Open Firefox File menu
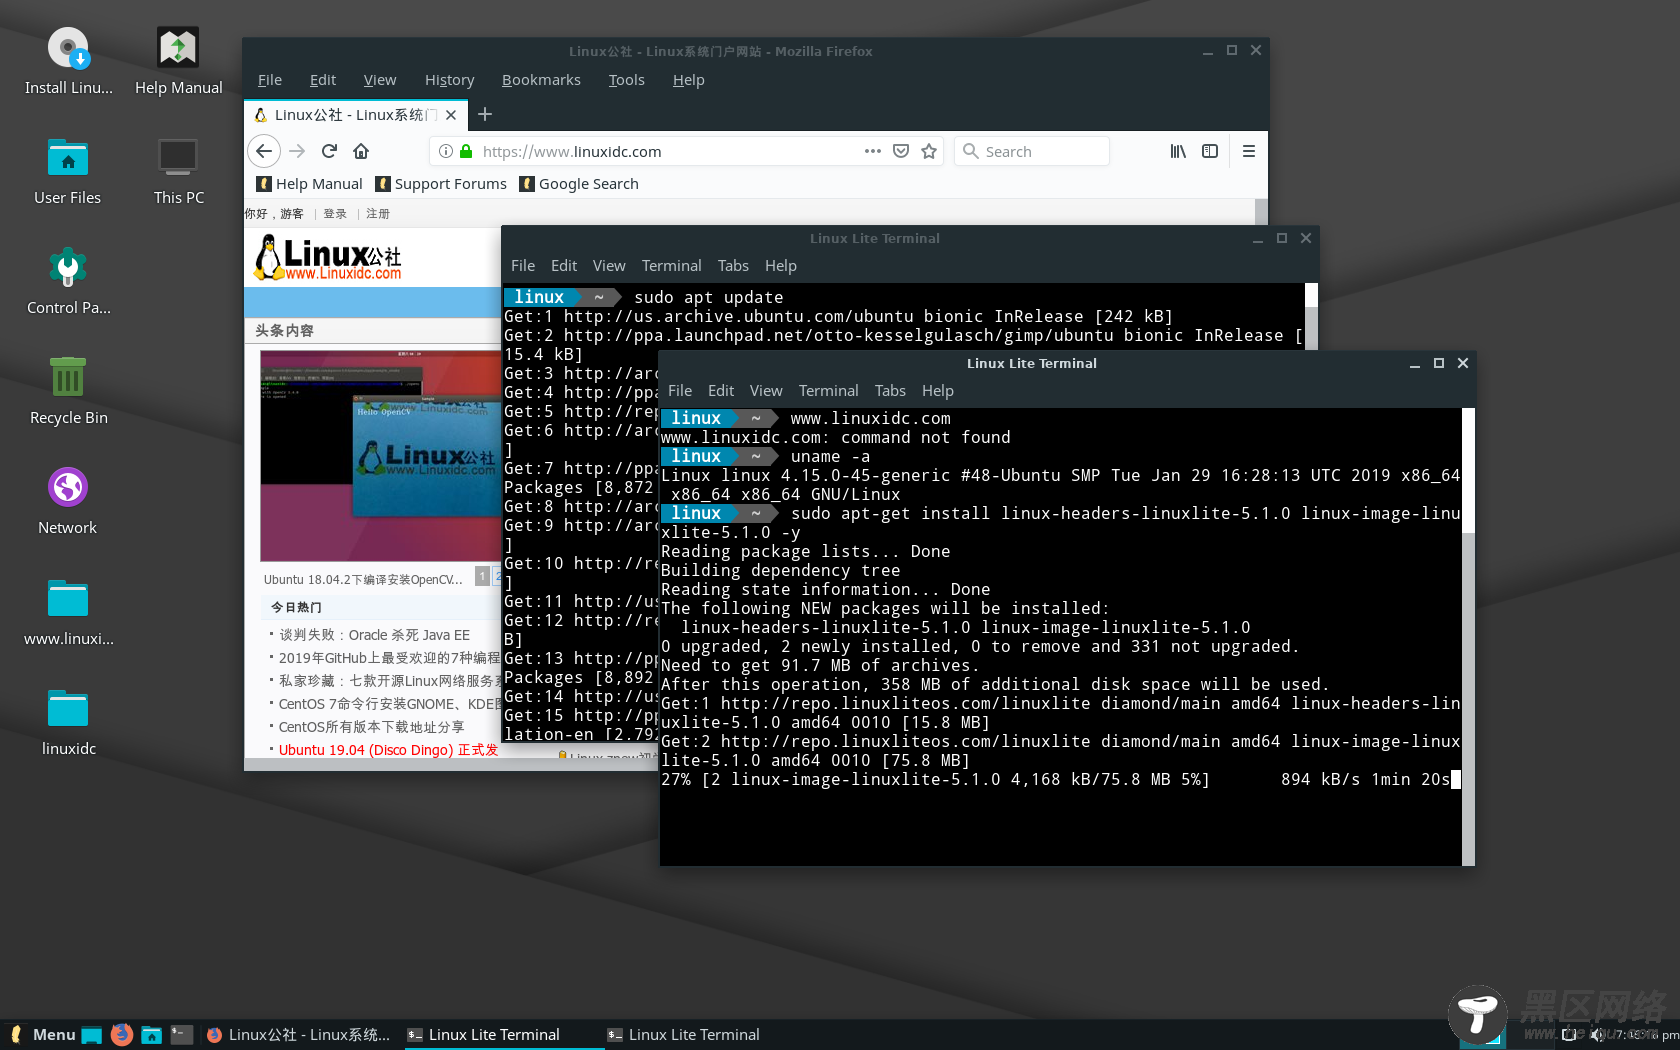This screenshot has height=1050, width=1680. pos(270,80)
